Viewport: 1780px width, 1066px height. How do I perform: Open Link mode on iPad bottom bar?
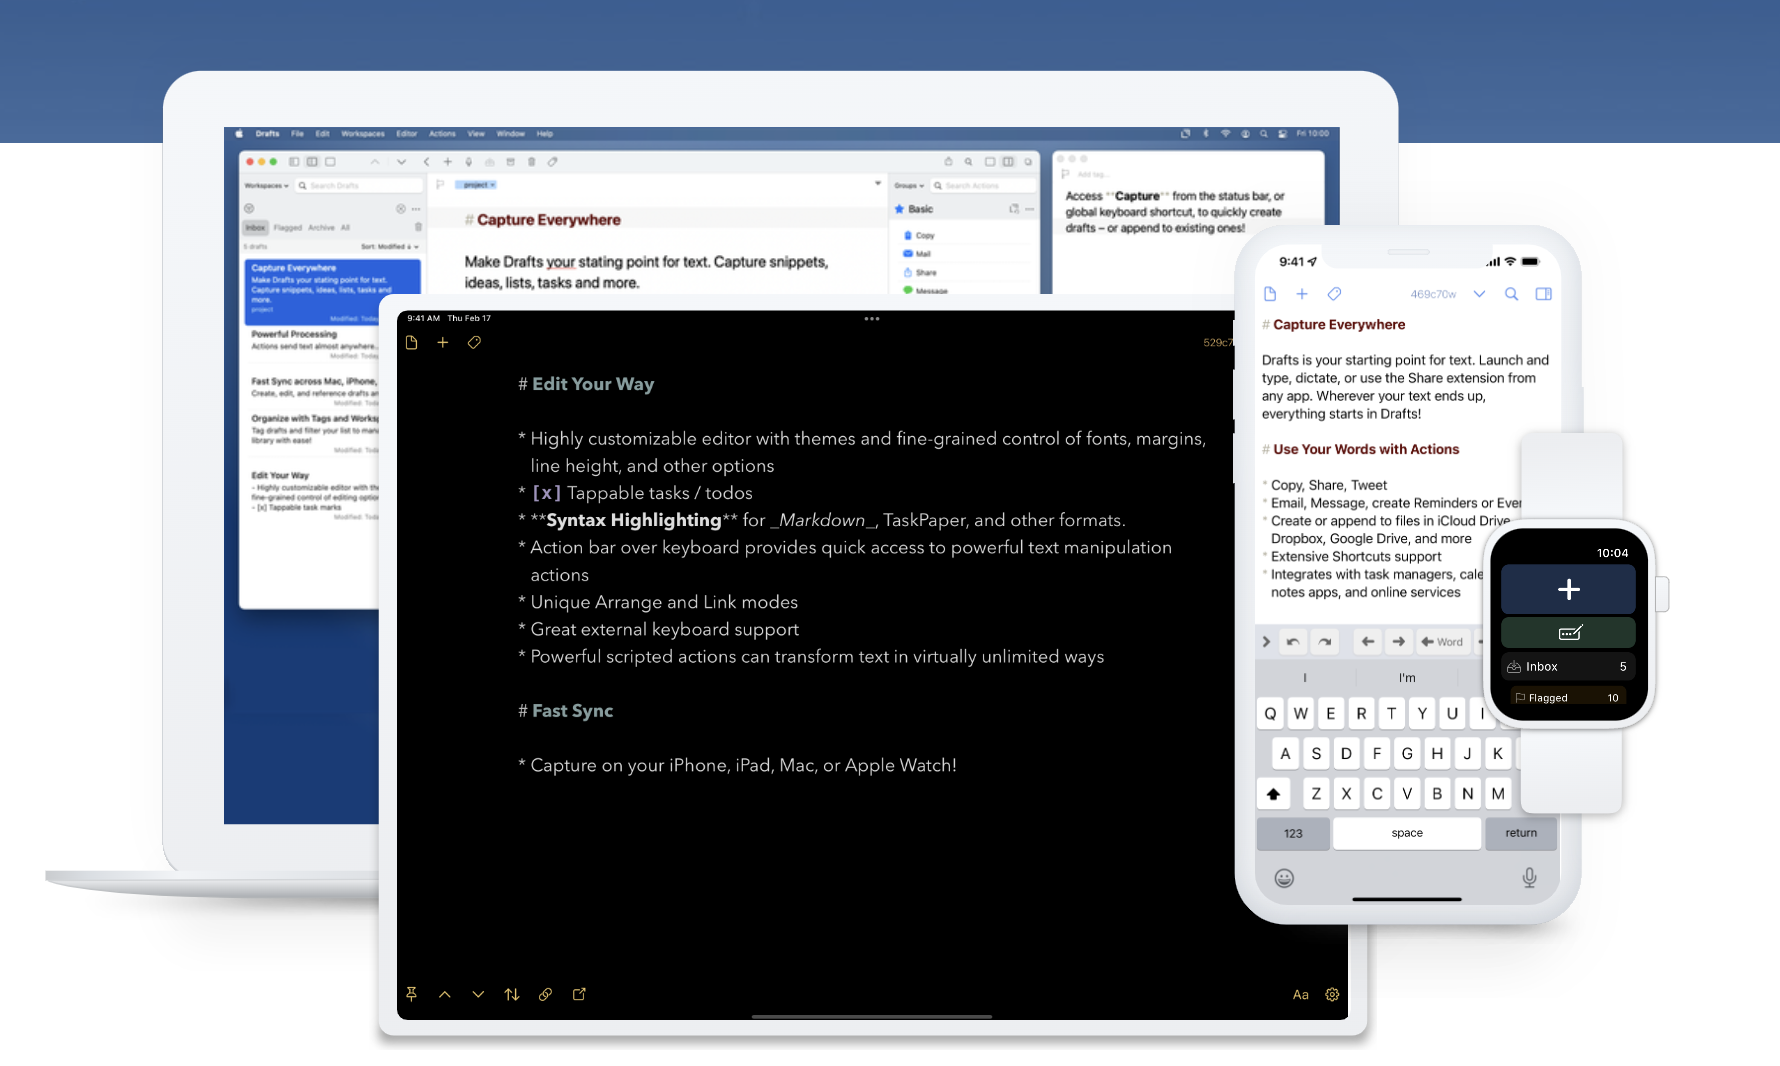pos(545,995)
